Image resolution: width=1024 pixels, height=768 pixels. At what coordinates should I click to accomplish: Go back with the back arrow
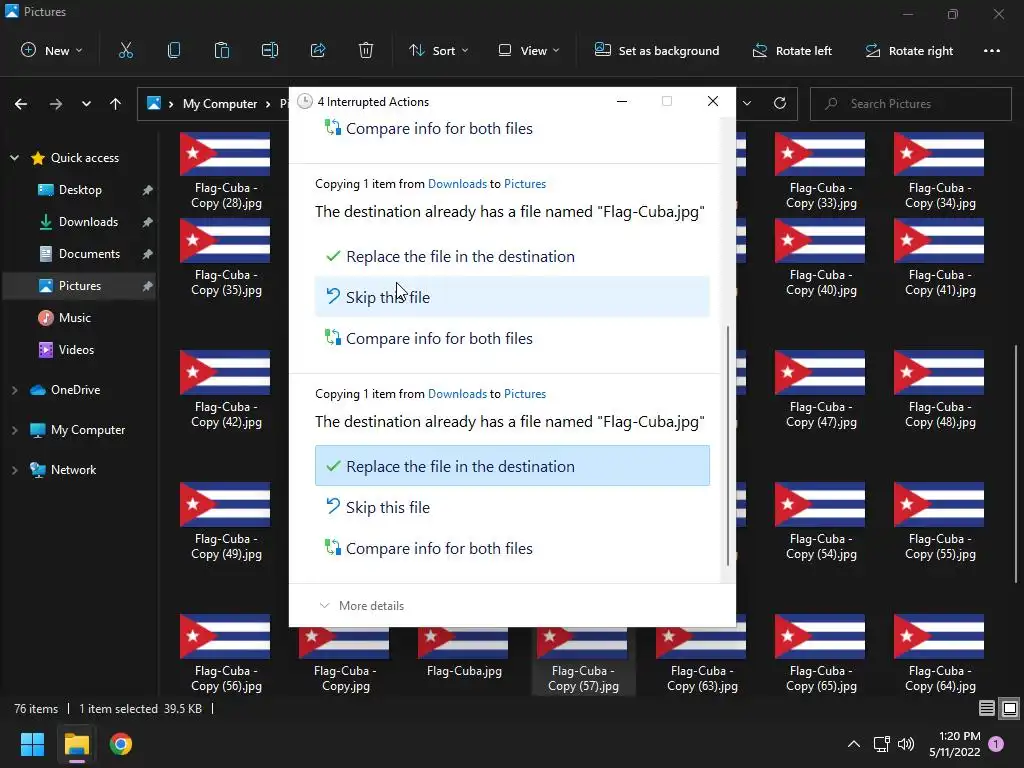[x=21, y=104]
